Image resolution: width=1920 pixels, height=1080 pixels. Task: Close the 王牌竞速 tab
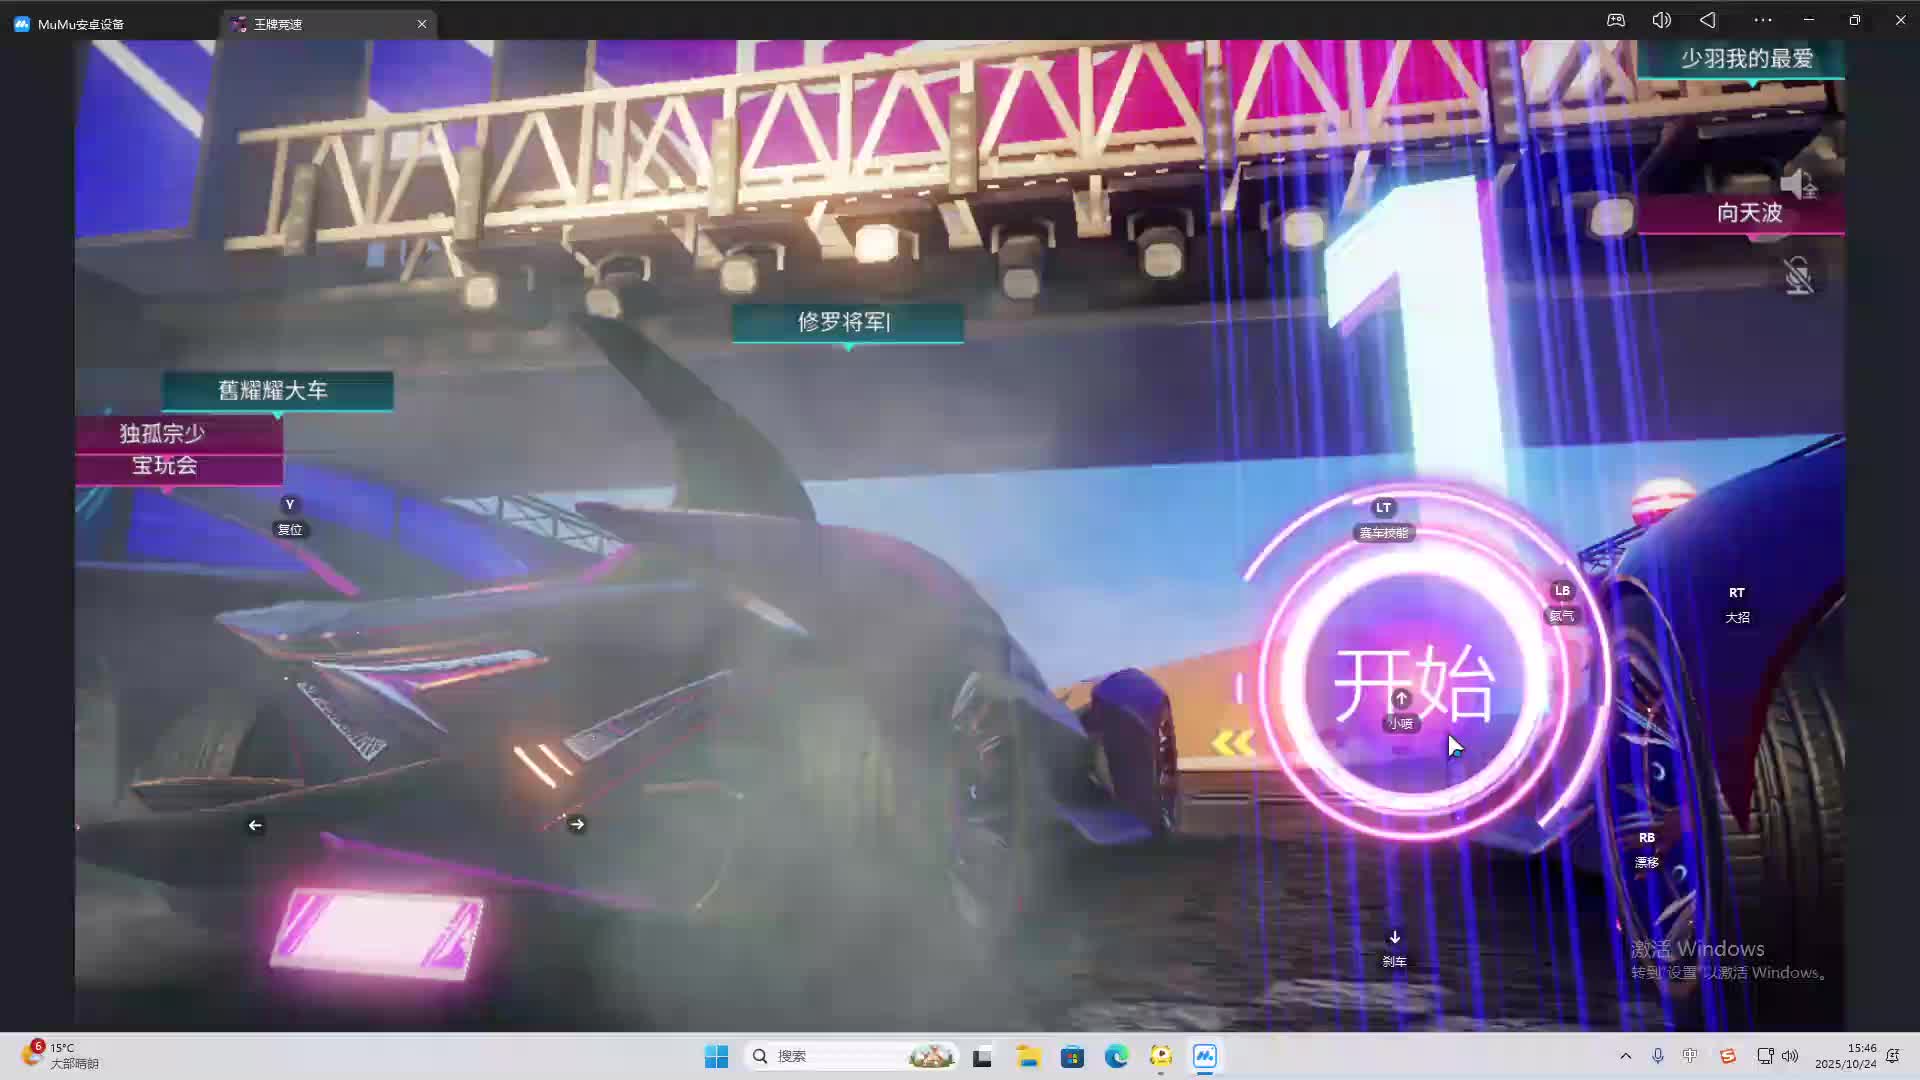(x=422, y=24)
